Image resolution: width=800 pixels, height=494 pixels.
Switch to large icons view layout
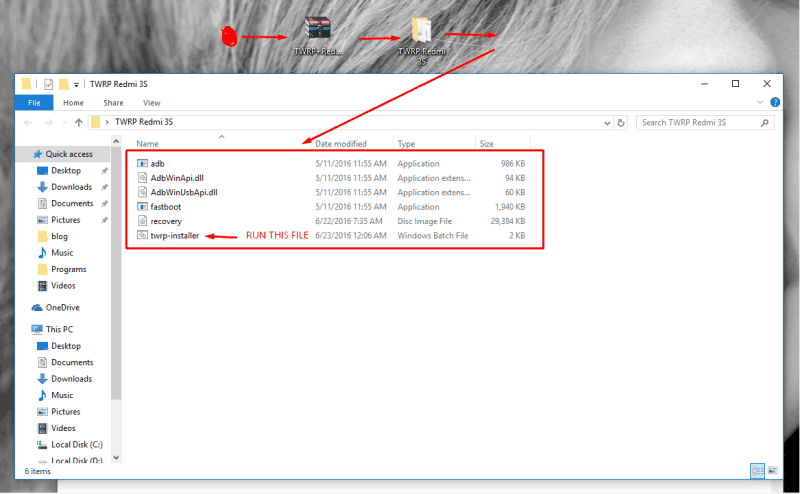point(772,471)
